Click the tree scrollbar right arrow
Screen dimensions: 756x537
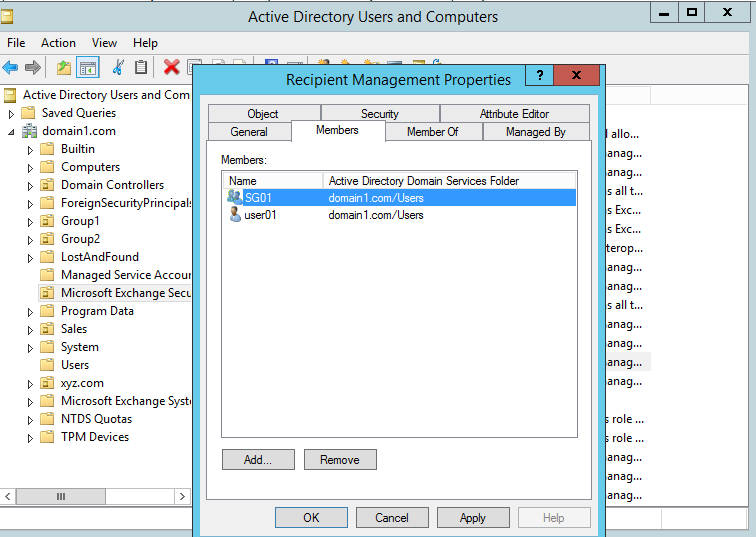pyautogui.click(x=182, y=496)
